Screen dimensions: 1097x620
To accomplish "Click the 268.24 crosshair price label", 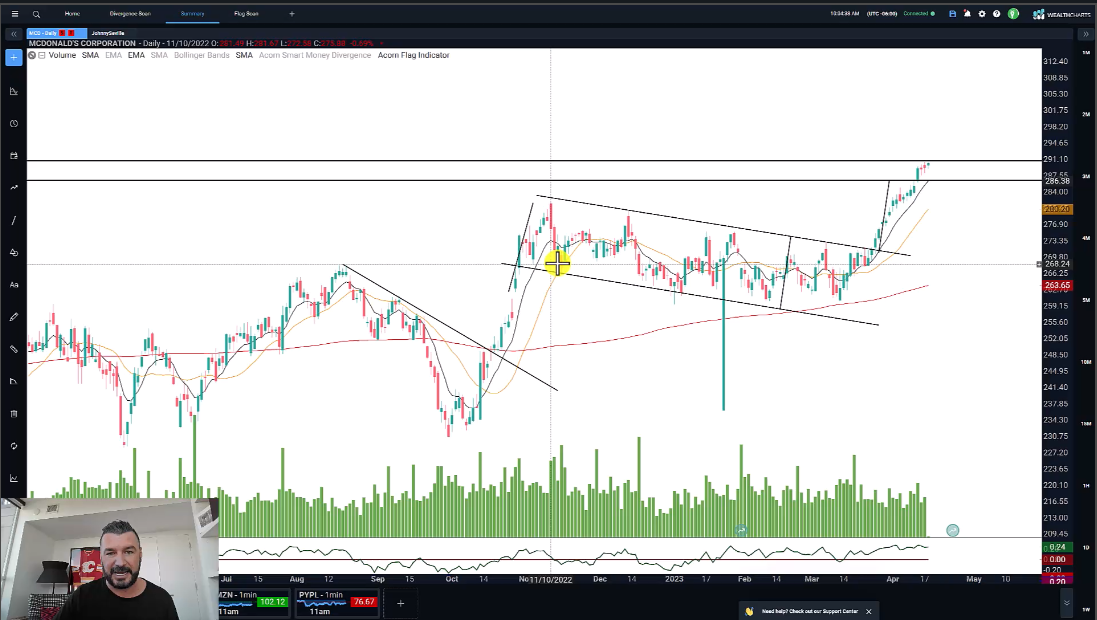I will click(x=1056, y=265).
